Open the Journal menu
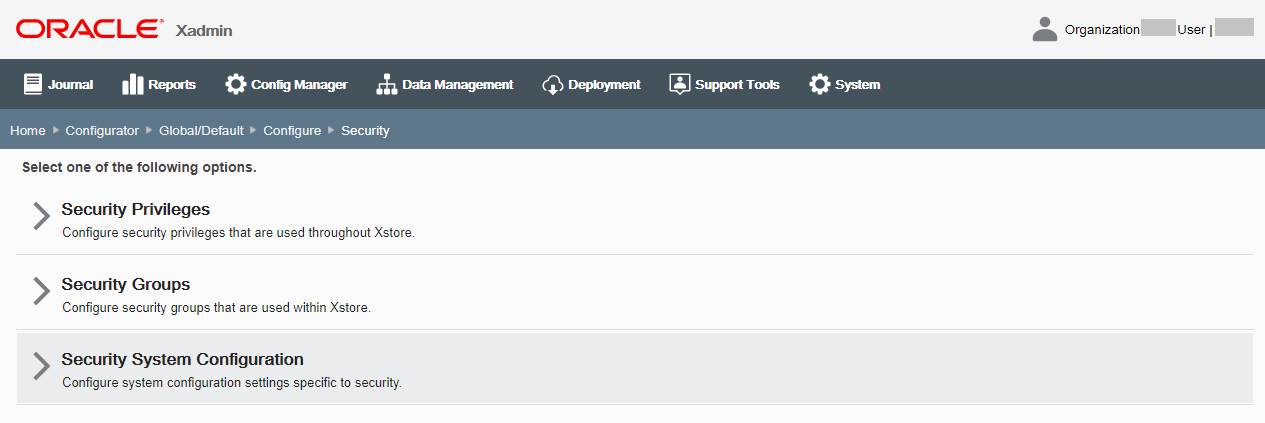1265x423 pixels. [59, 84]
